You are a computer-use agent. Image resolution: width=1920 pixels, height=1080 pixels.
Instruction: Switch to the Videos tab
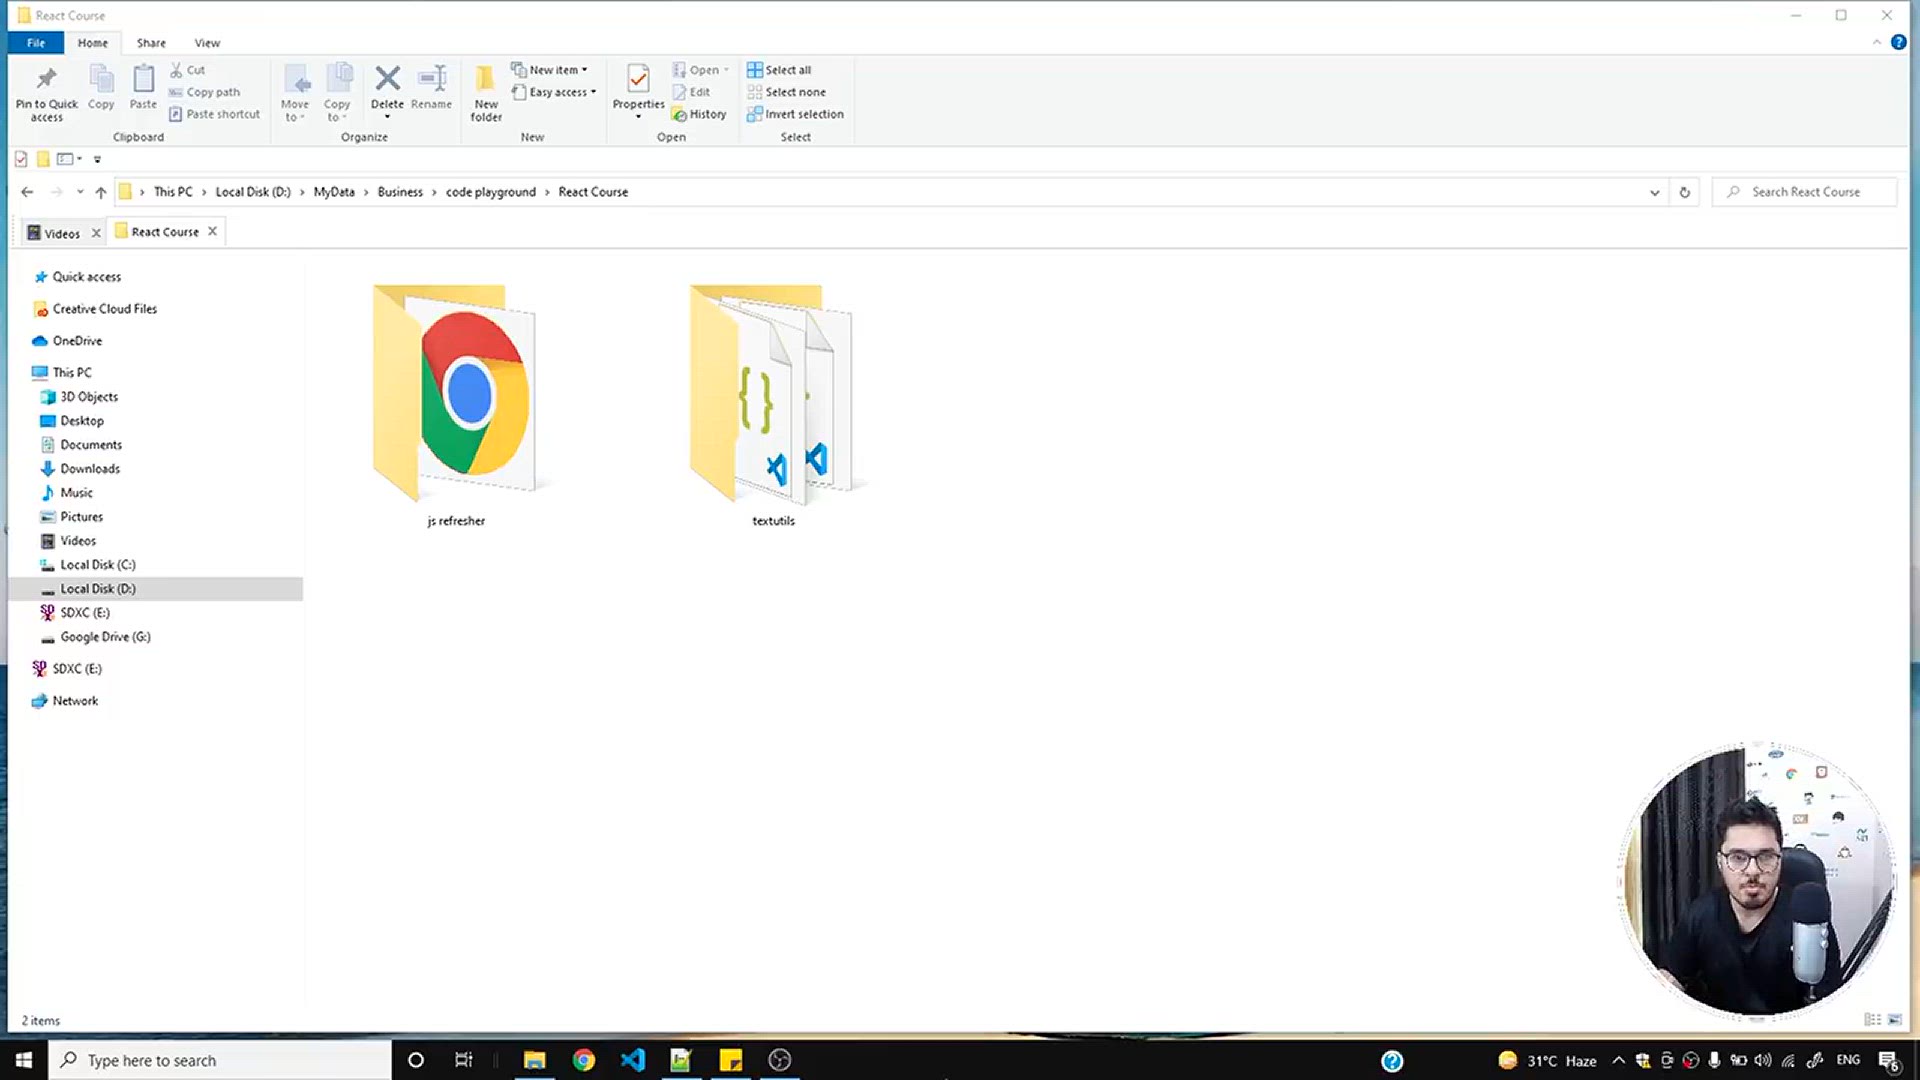[x=62, y=233]
